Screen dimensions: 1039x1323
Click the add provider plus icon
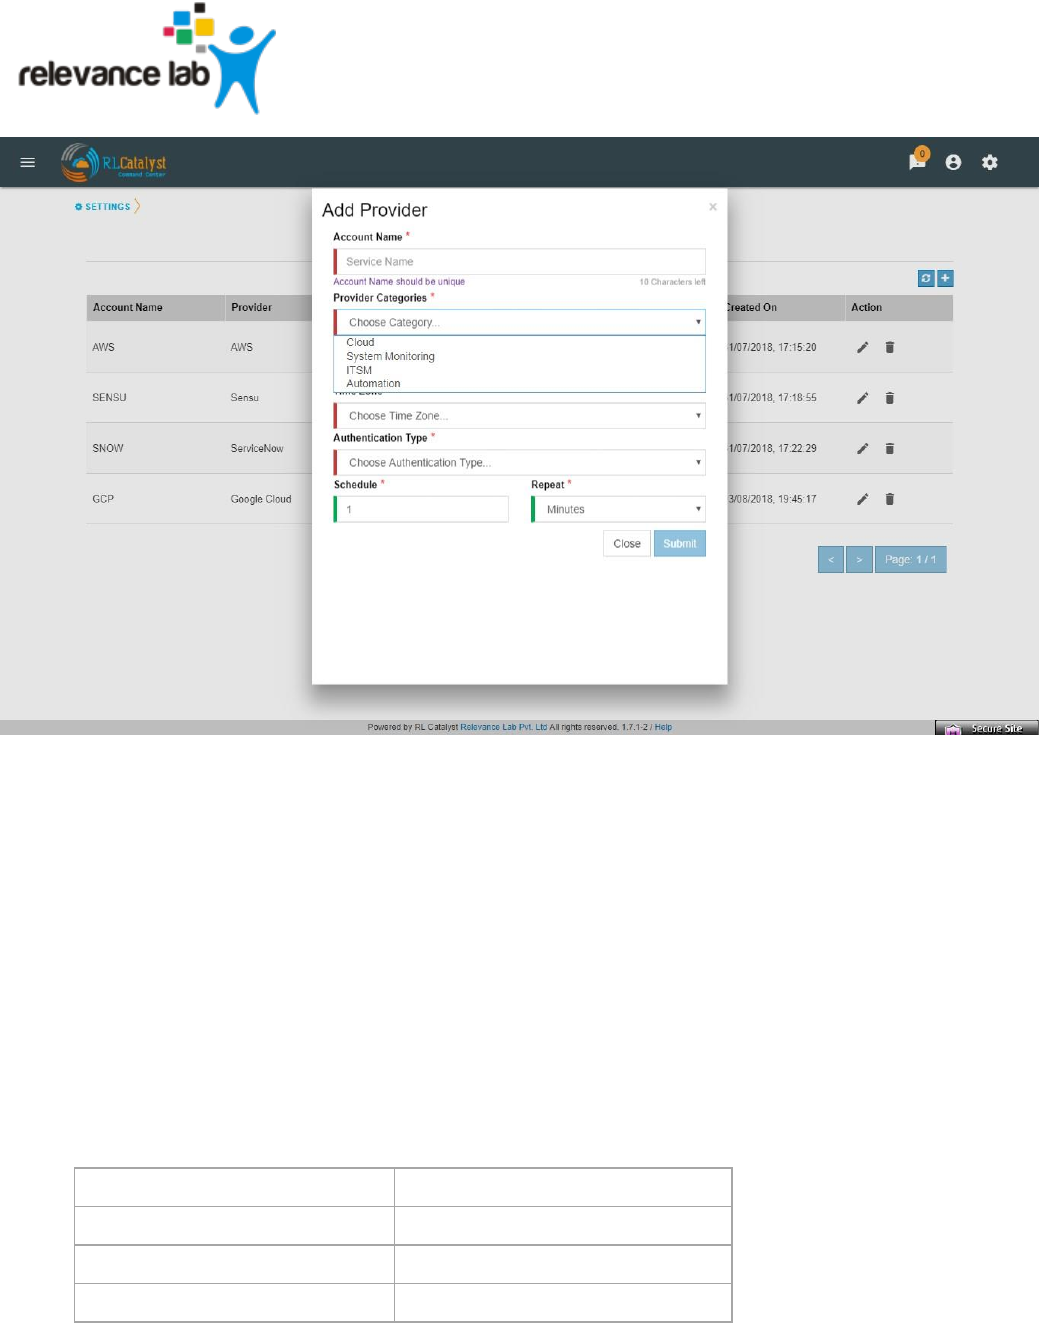(945, 278)
